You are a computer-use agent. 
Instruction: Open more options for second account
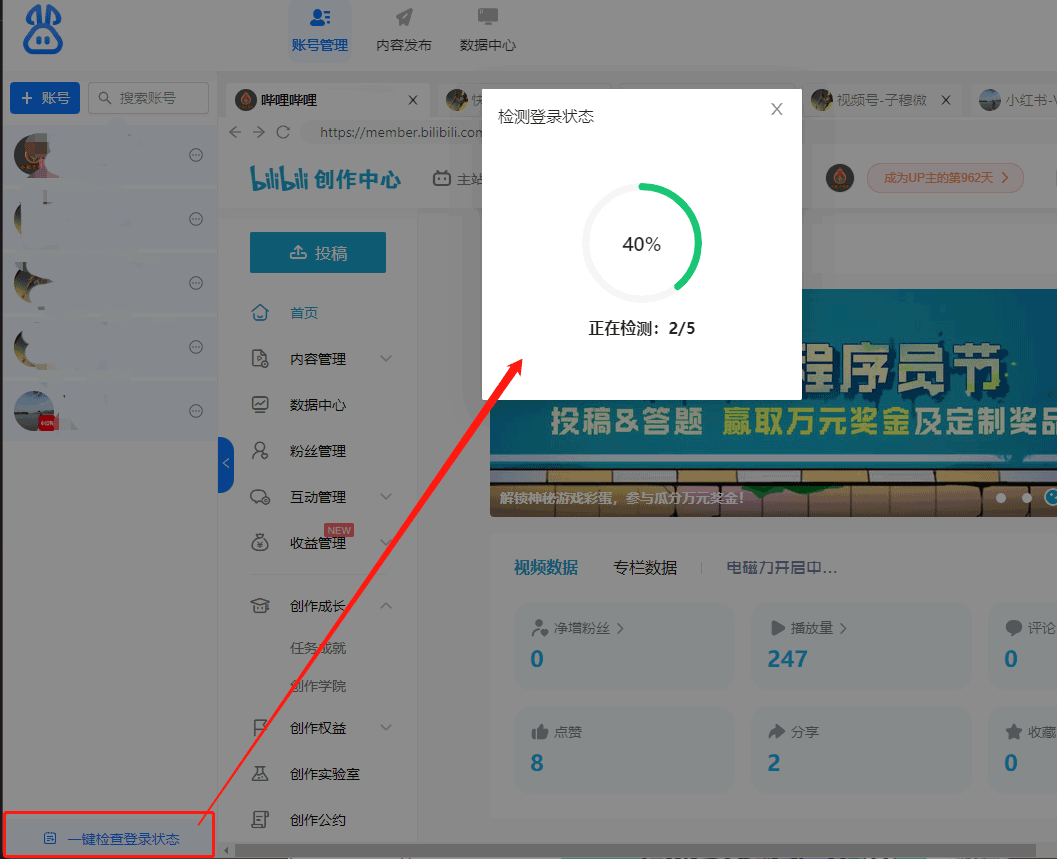(195, 219)
